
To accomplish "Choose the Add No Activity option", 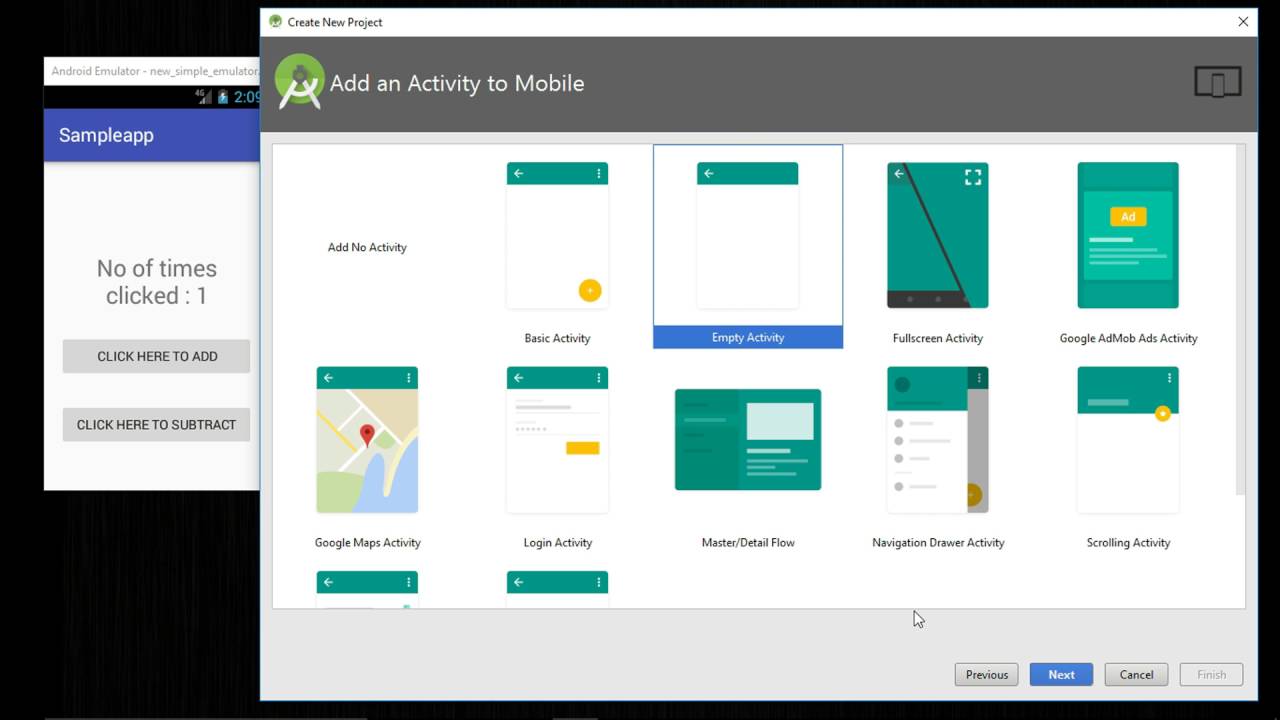I will point(367,247).
